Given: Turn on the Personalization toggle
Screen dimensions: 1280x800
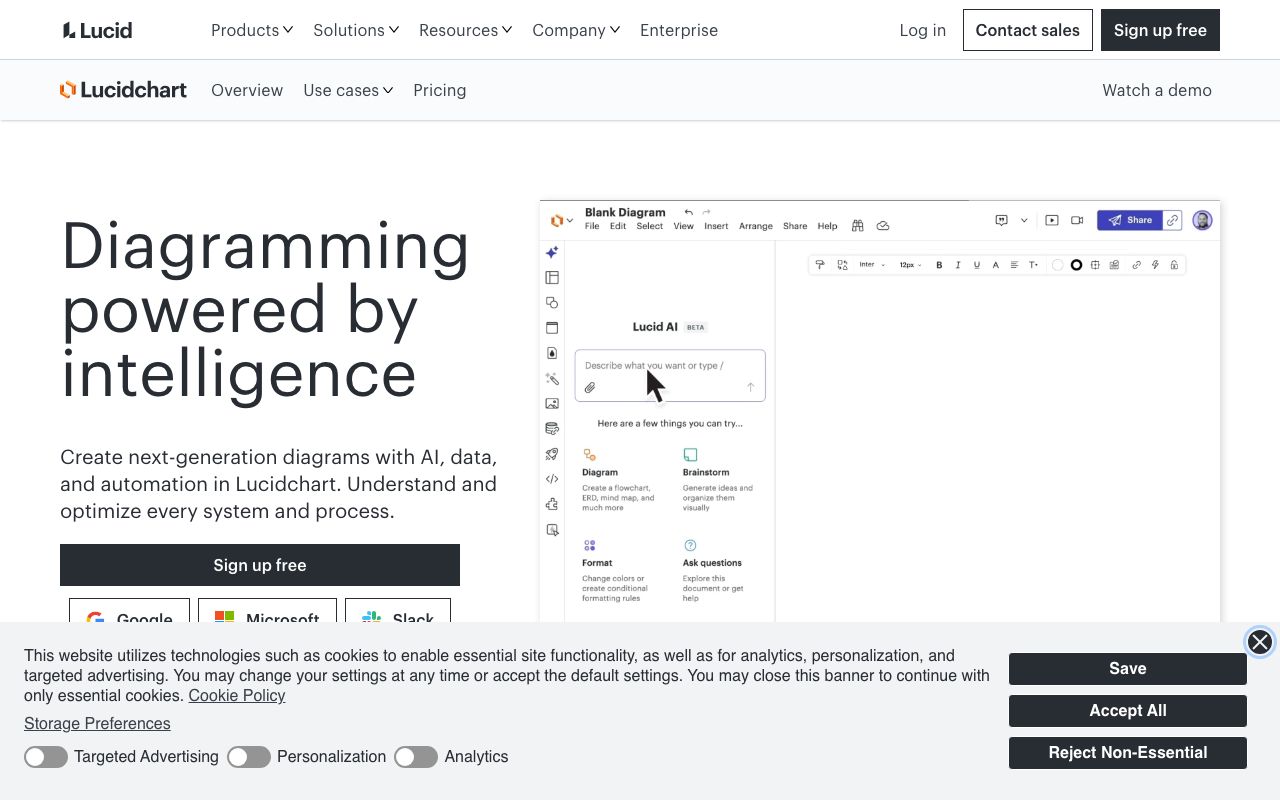Looking at the screenshot, I should tap(249, 757).
